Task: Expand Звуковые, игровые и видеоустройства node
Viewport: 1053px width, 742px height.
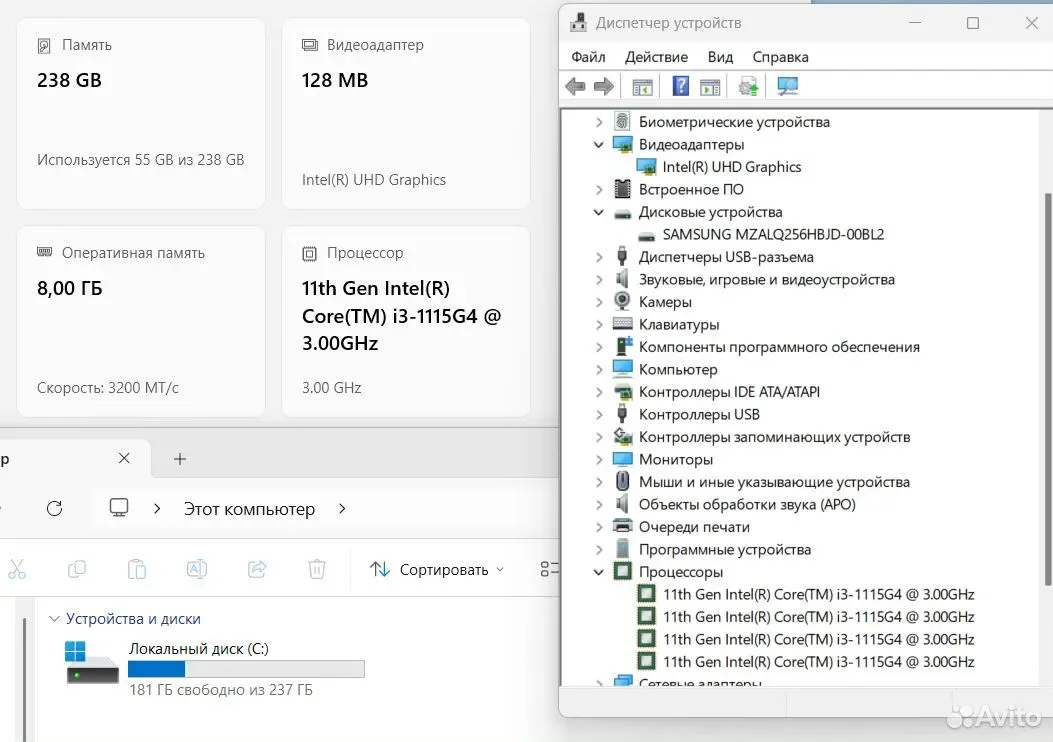Action: point(599,280)
